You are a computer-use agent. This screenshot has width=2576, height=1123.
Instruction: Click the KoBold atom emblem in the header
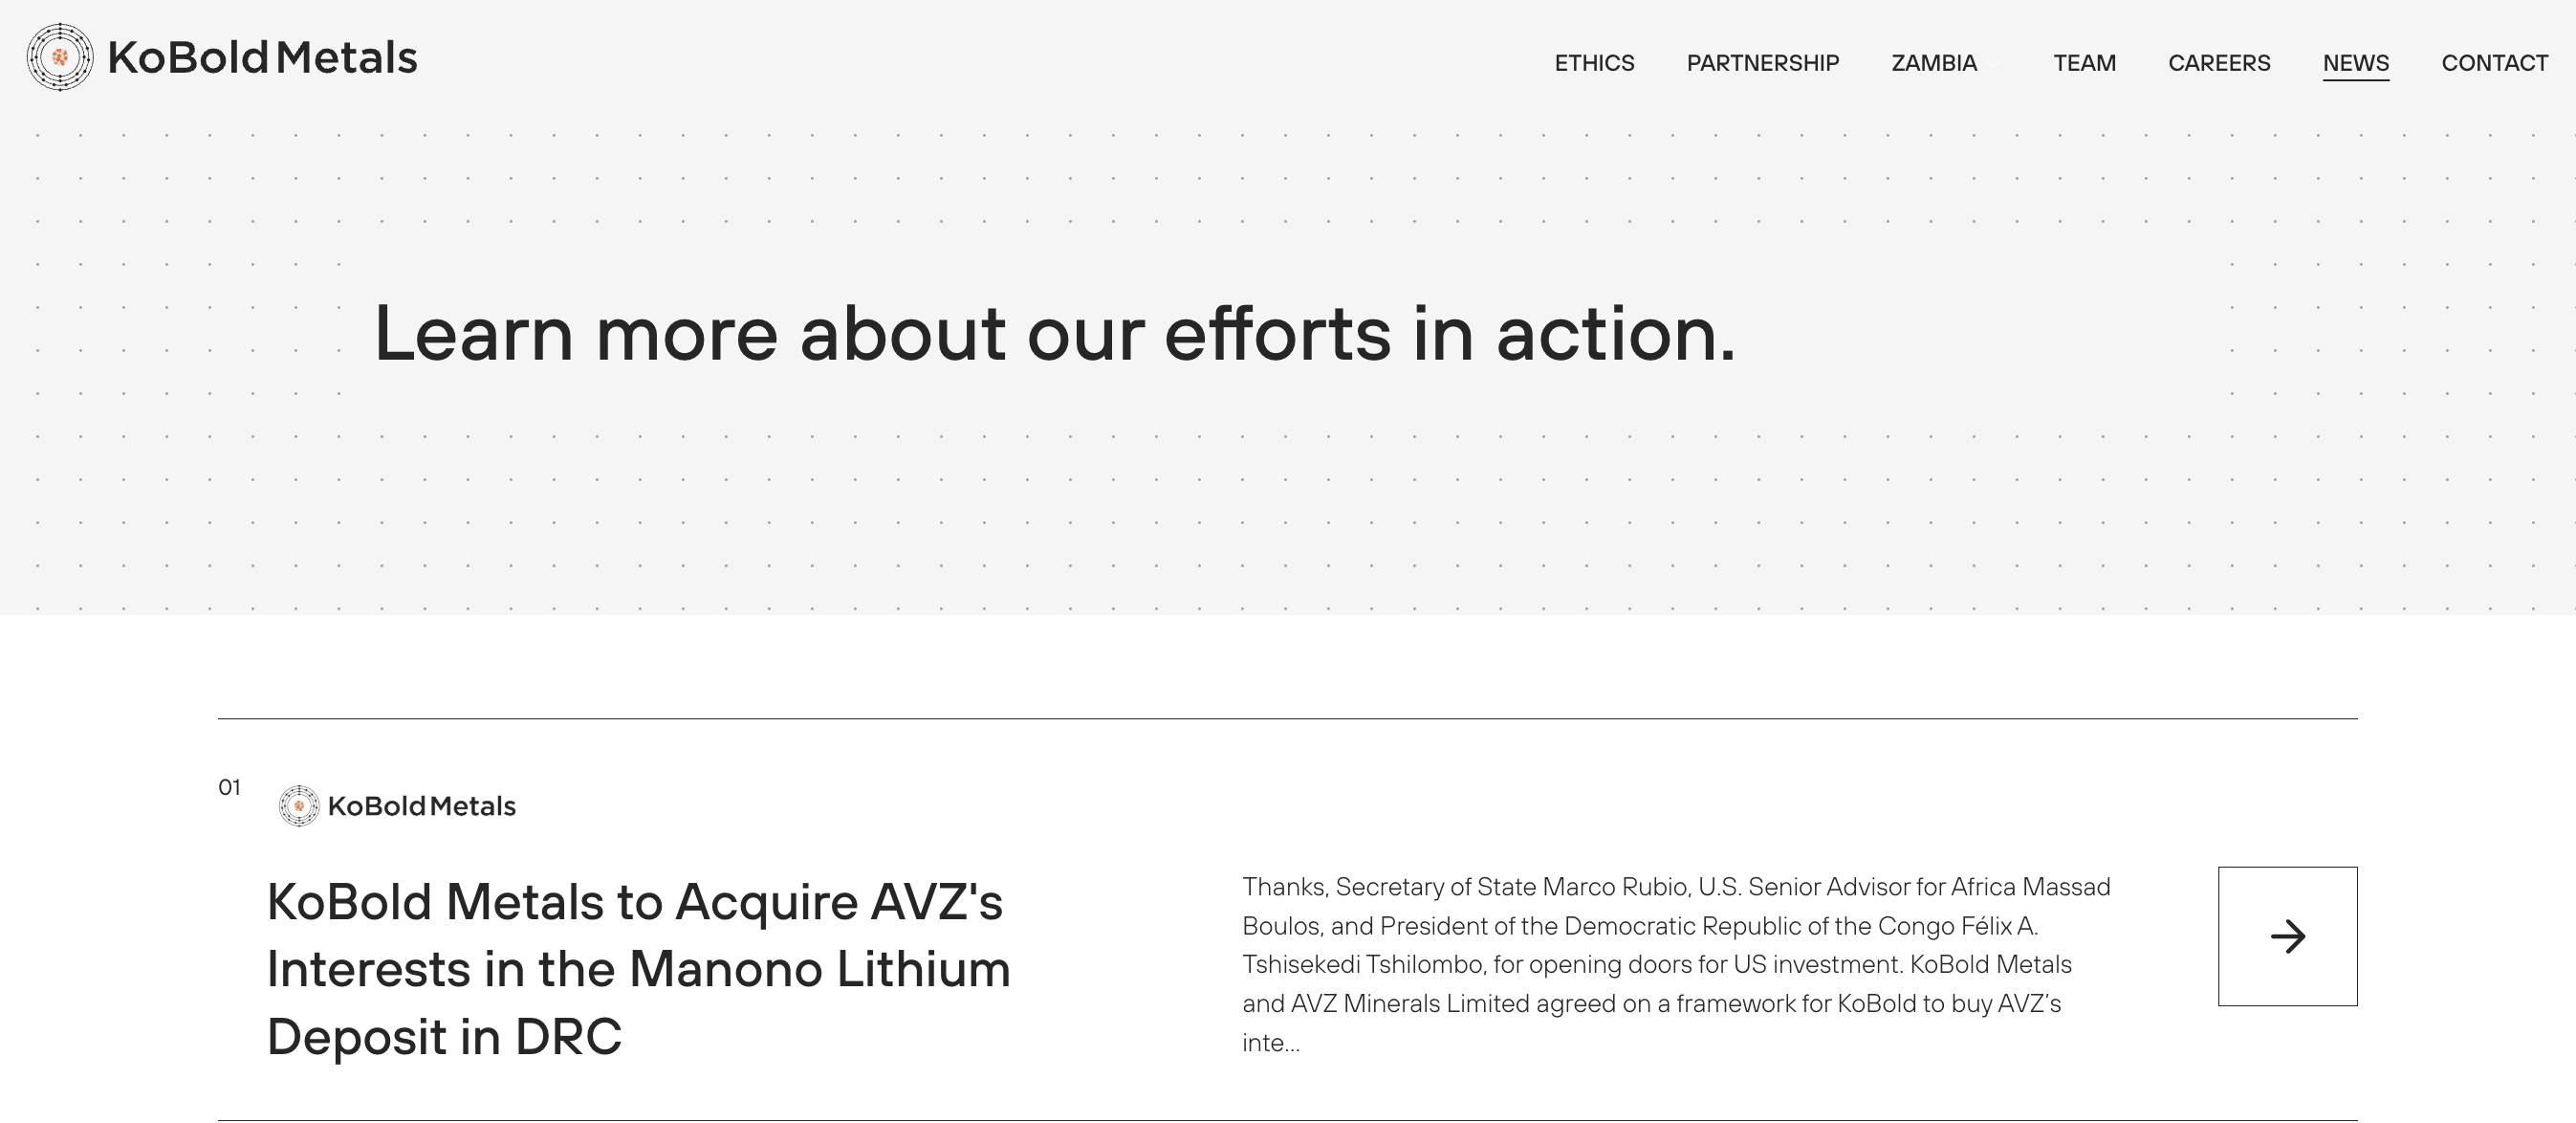point(60,57)
